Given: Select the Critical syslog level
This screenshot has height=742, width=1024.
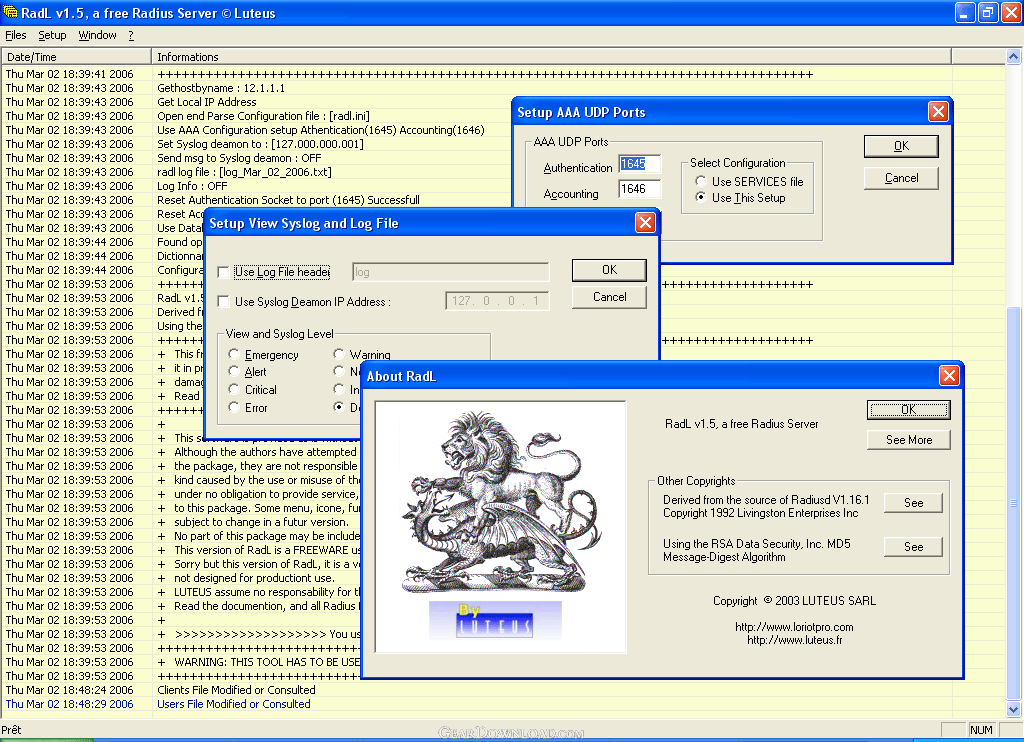Looking at the screenshot, I should click(234, 389).
